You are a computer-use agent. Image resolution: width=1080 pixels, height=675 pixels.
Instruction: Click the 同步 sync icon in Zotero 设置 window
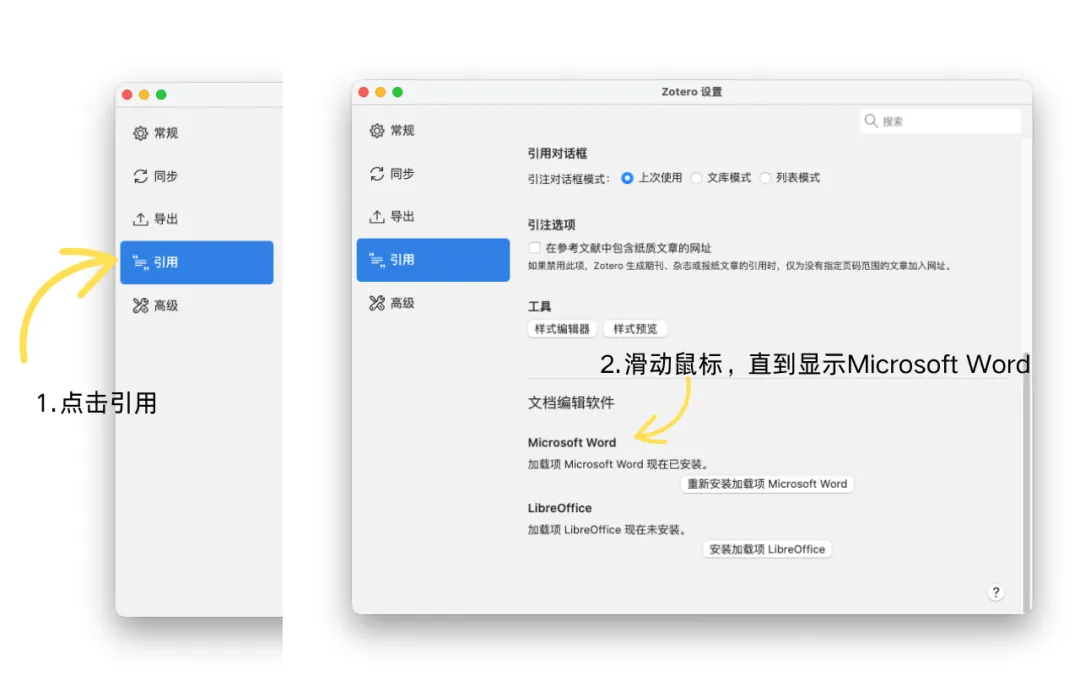click(377, 174)
